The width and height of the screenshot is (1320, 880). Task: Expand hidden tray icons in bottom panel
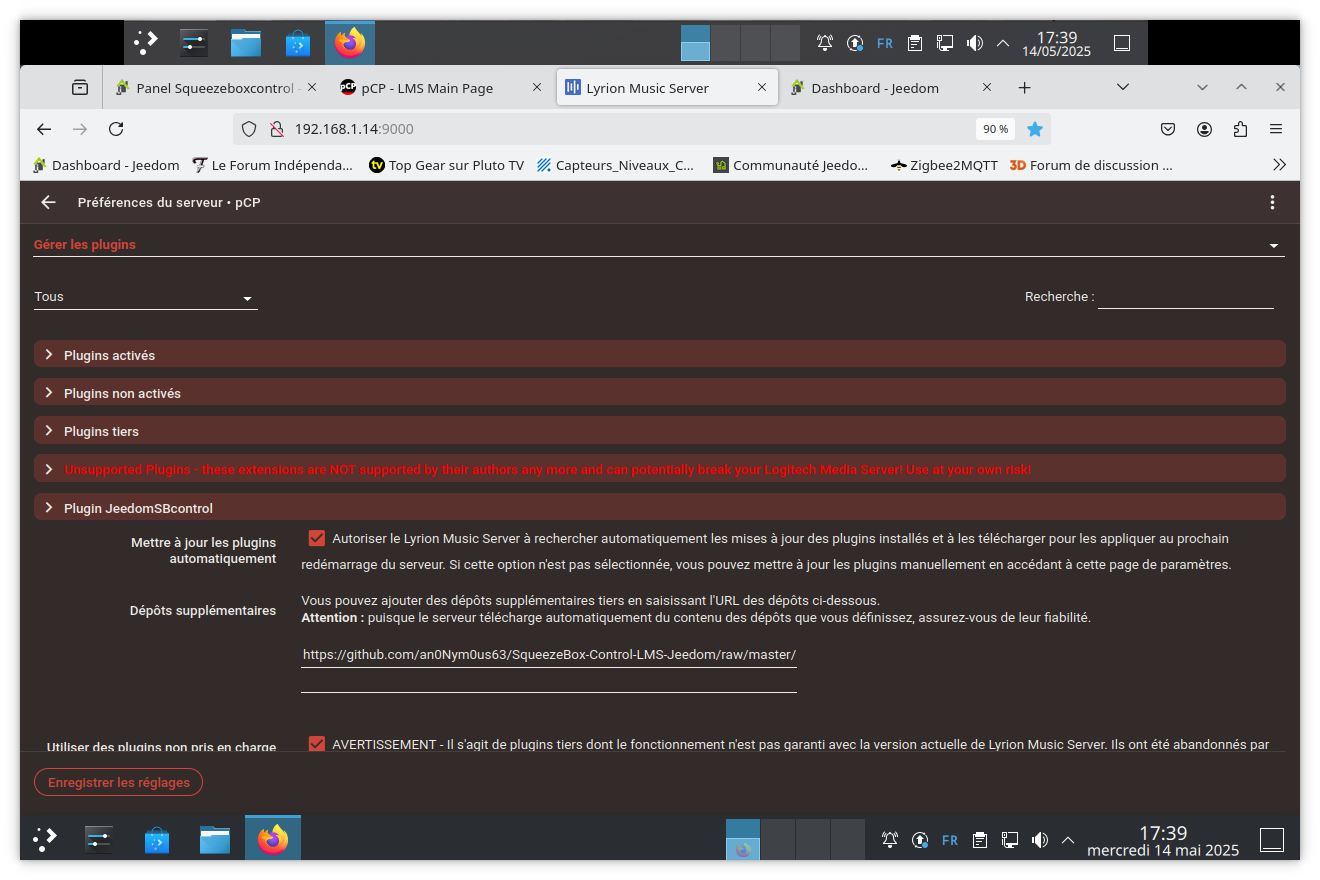(x=1068, y=840)
